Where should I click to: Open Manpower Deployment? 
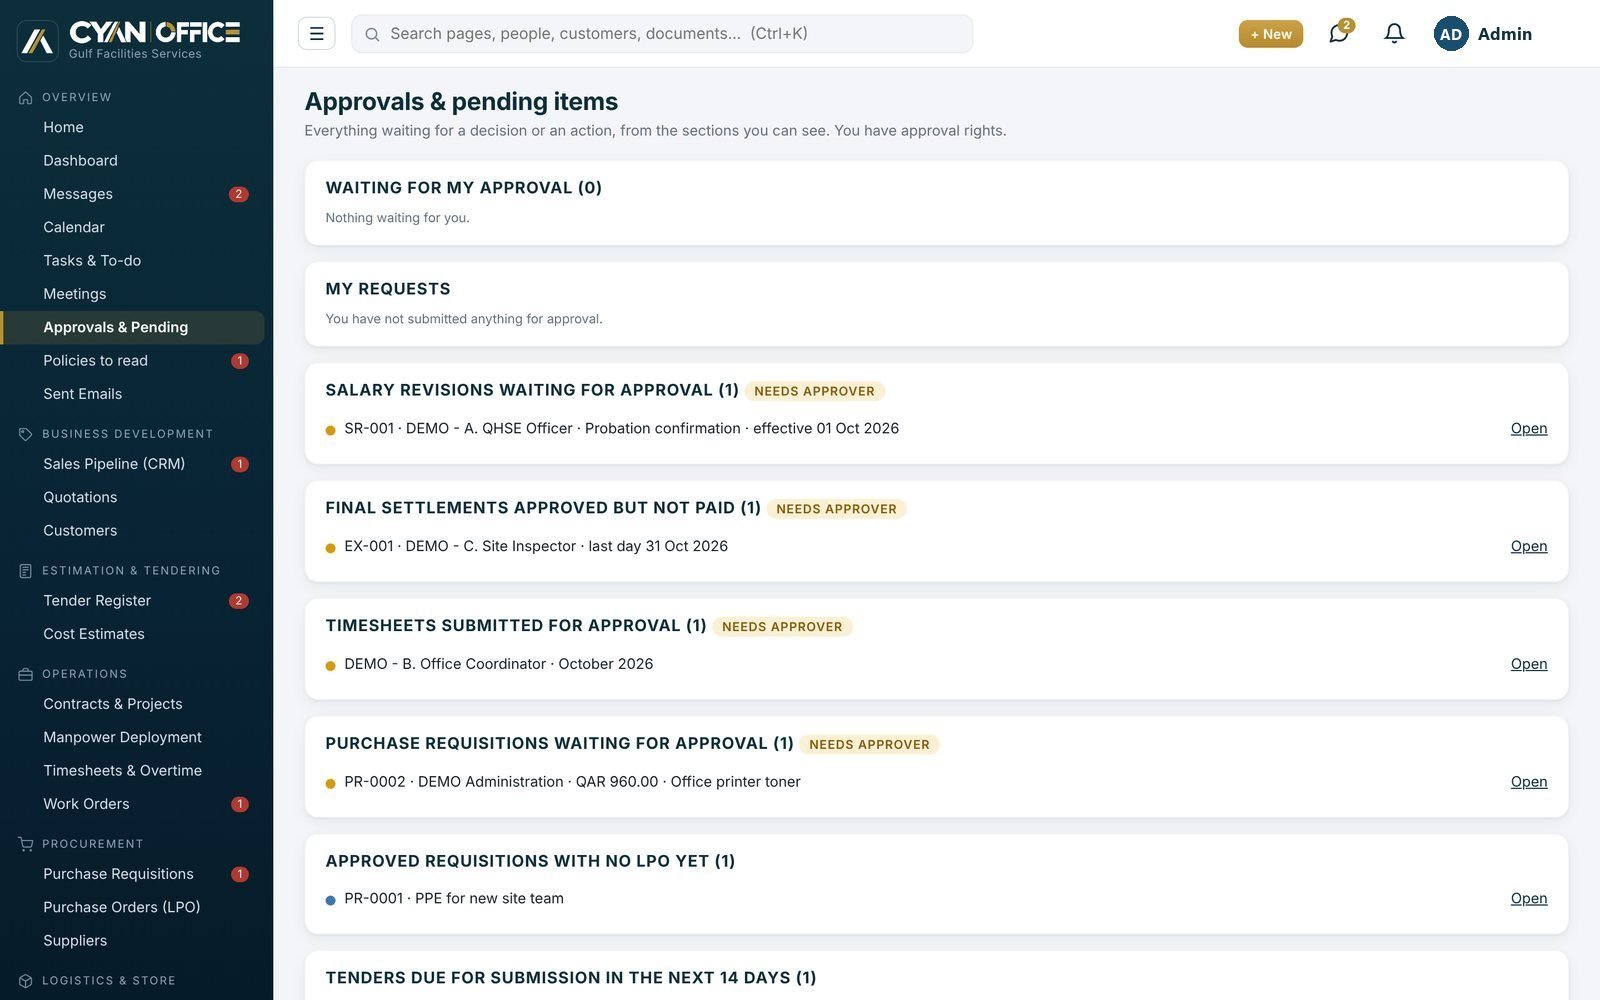click(132, 737)
